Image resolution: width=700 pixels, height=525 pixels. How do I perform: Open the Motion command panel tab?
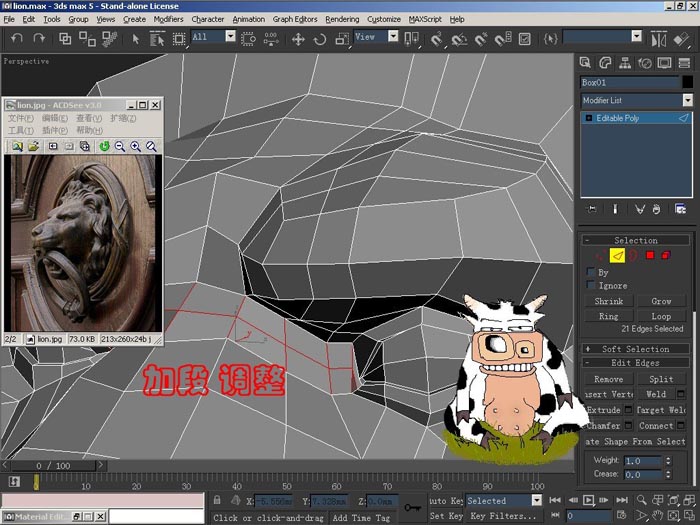click(645, 63)
